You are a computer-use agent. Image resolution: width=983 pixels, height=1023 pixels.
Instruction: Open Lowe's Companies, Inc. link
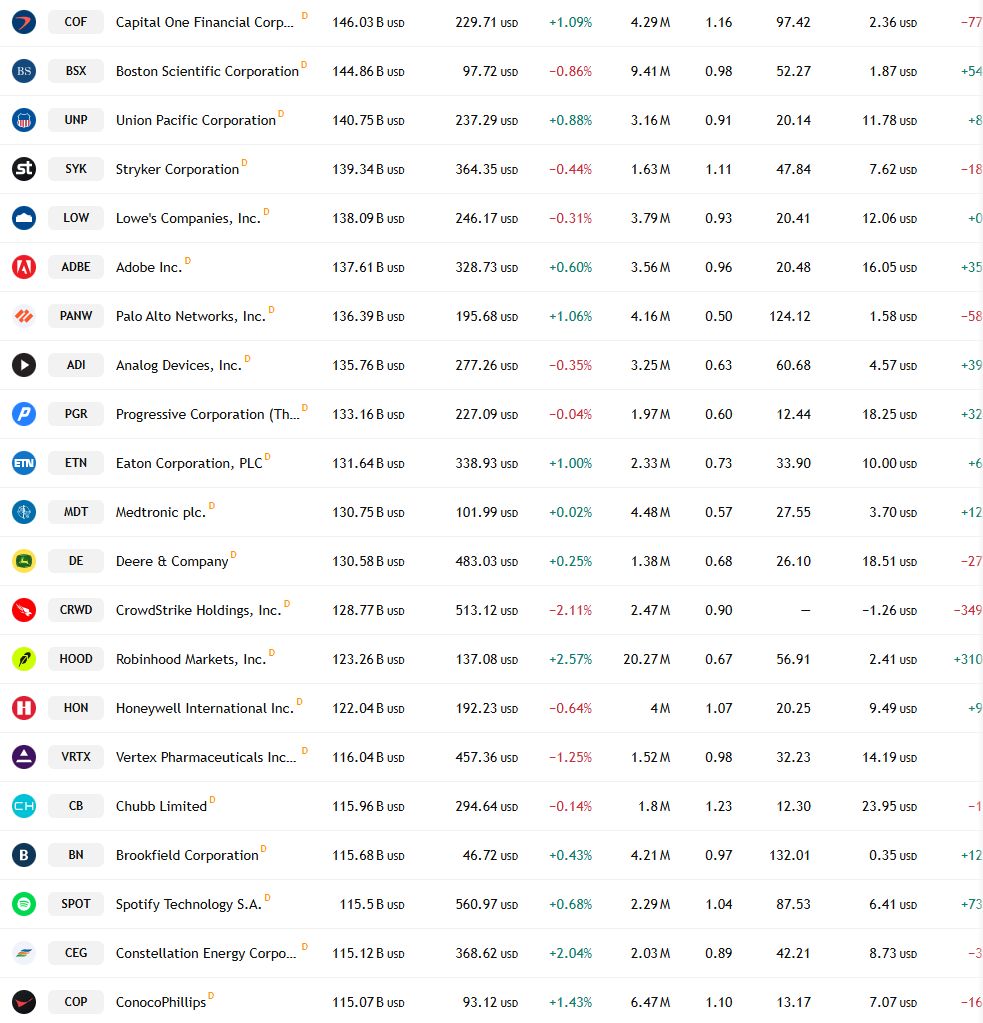click(188, 218)
